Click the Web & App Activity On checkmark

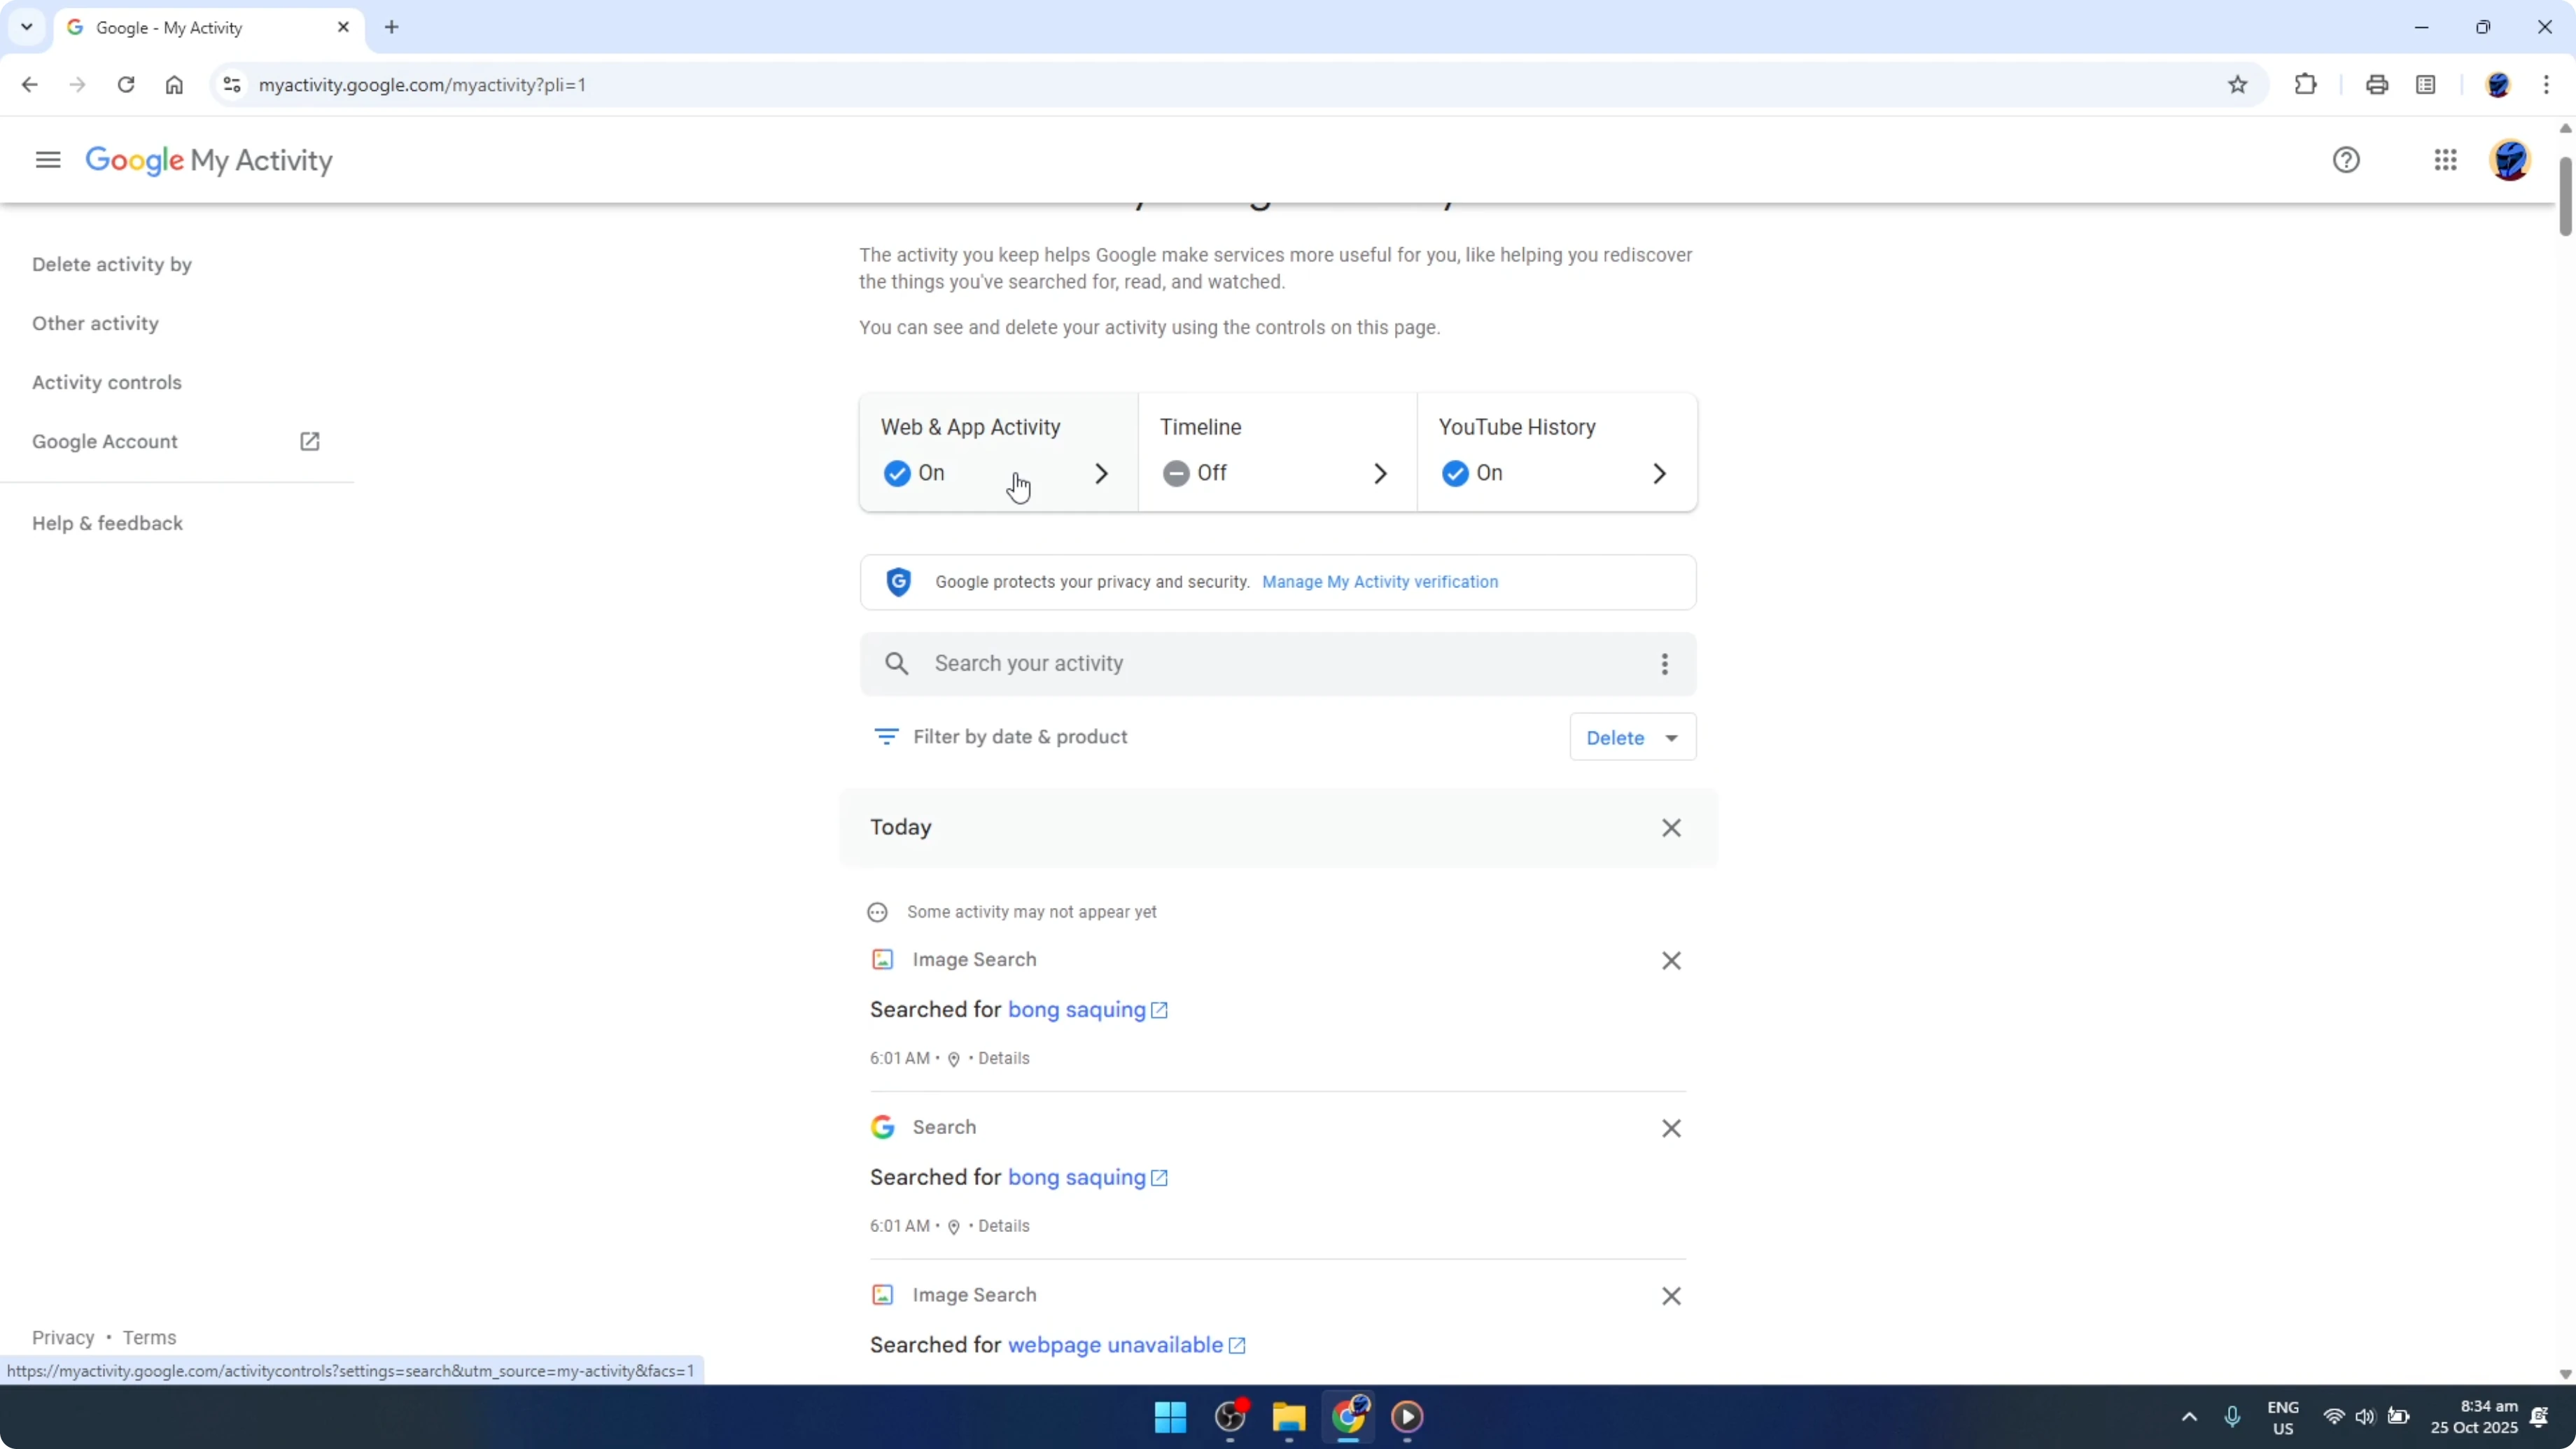click(x=897, y=473)
